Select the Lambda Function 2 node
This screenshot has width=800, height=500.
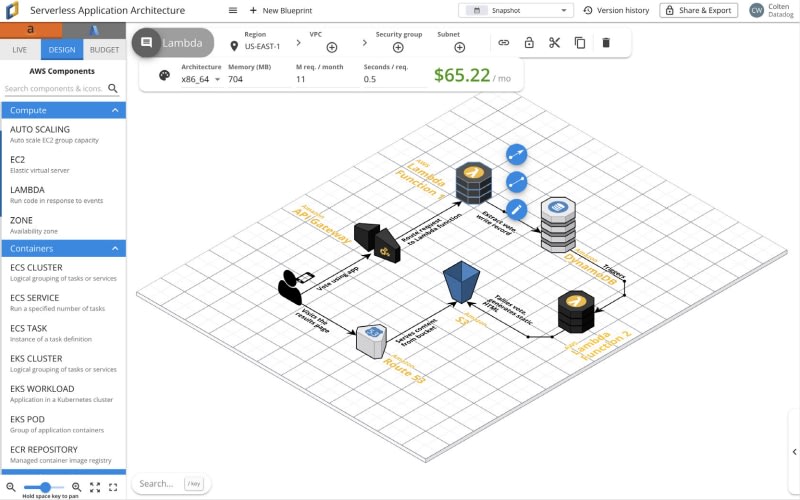(x=576, y=311)
